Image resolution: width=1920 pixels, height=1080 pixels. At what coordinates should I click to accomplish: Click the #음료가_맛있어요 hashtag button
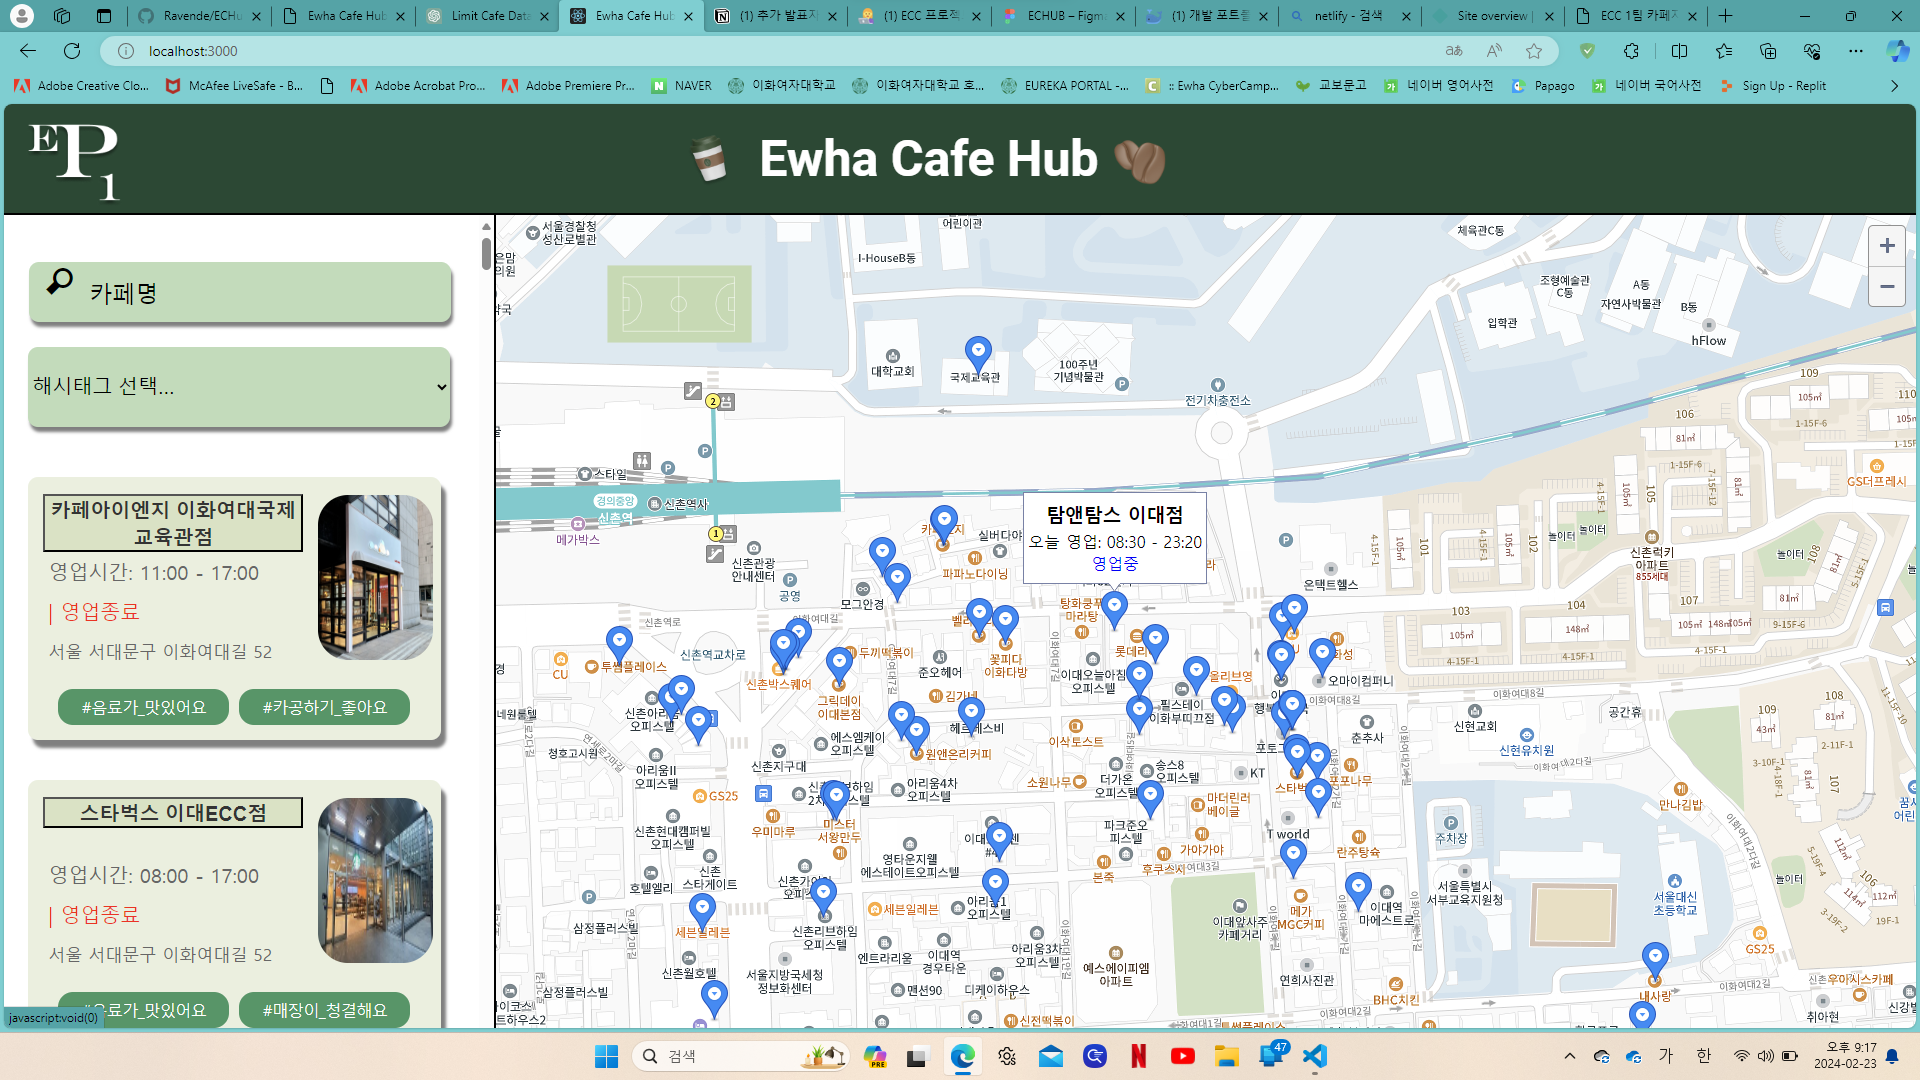(143, 707)
